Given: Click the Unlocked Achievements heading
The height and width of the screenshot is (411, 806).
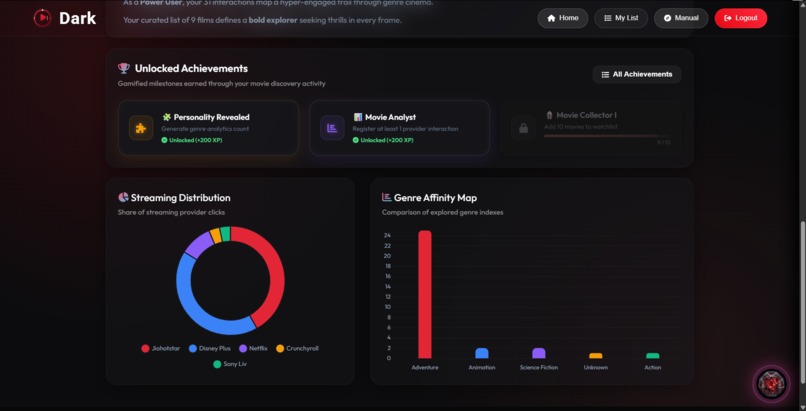Looking at the screenshot, I should [x=191, y=68].
